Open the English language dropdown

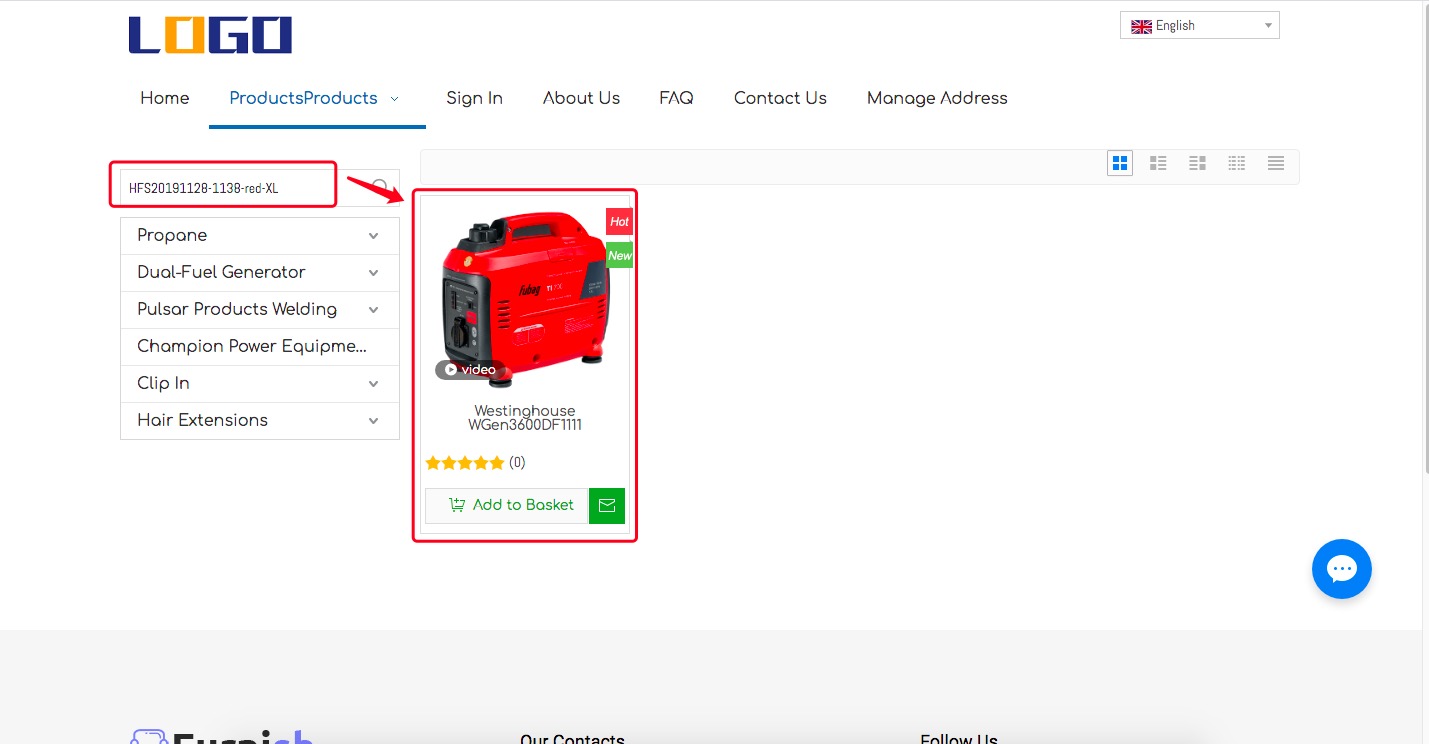tap(1199, 26)
